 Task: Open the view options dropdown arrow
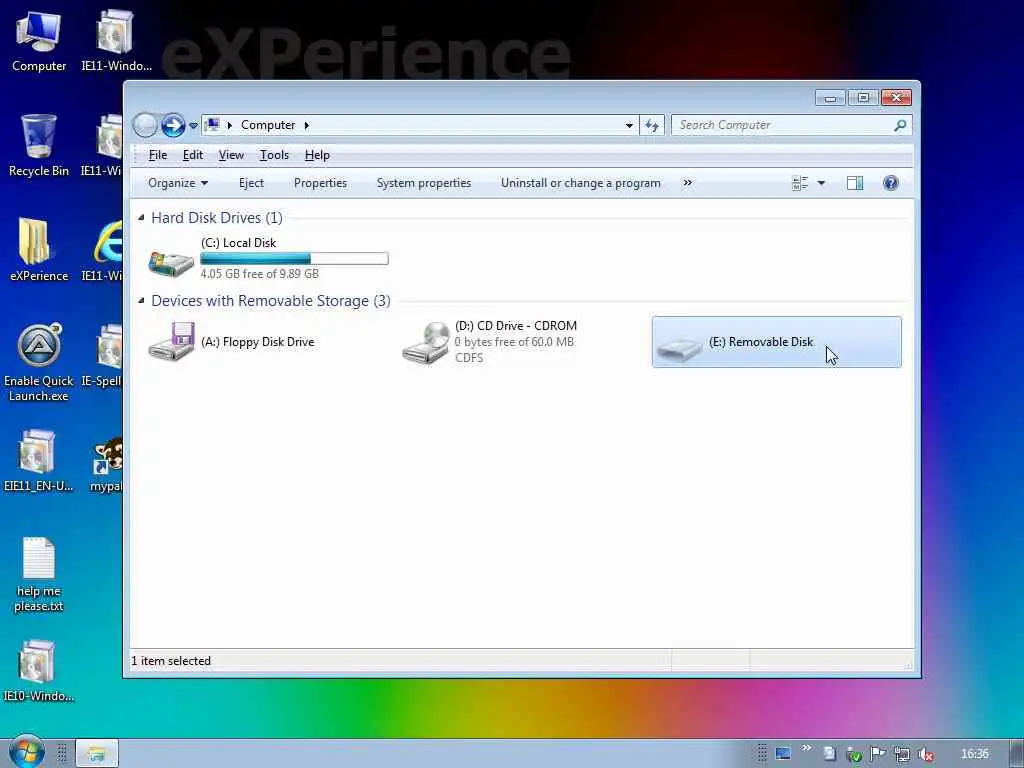pos(821,183)
